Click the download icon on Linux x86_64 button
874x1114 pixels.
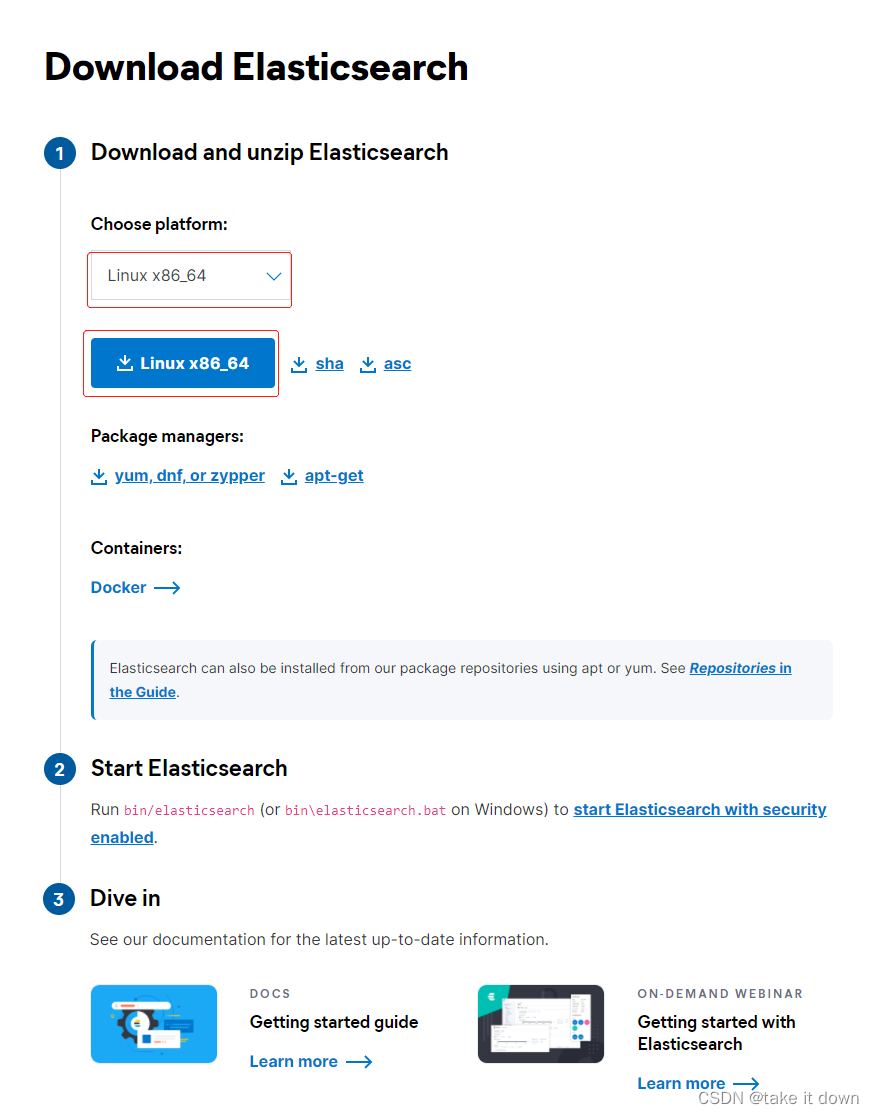(x=126, y=362)
